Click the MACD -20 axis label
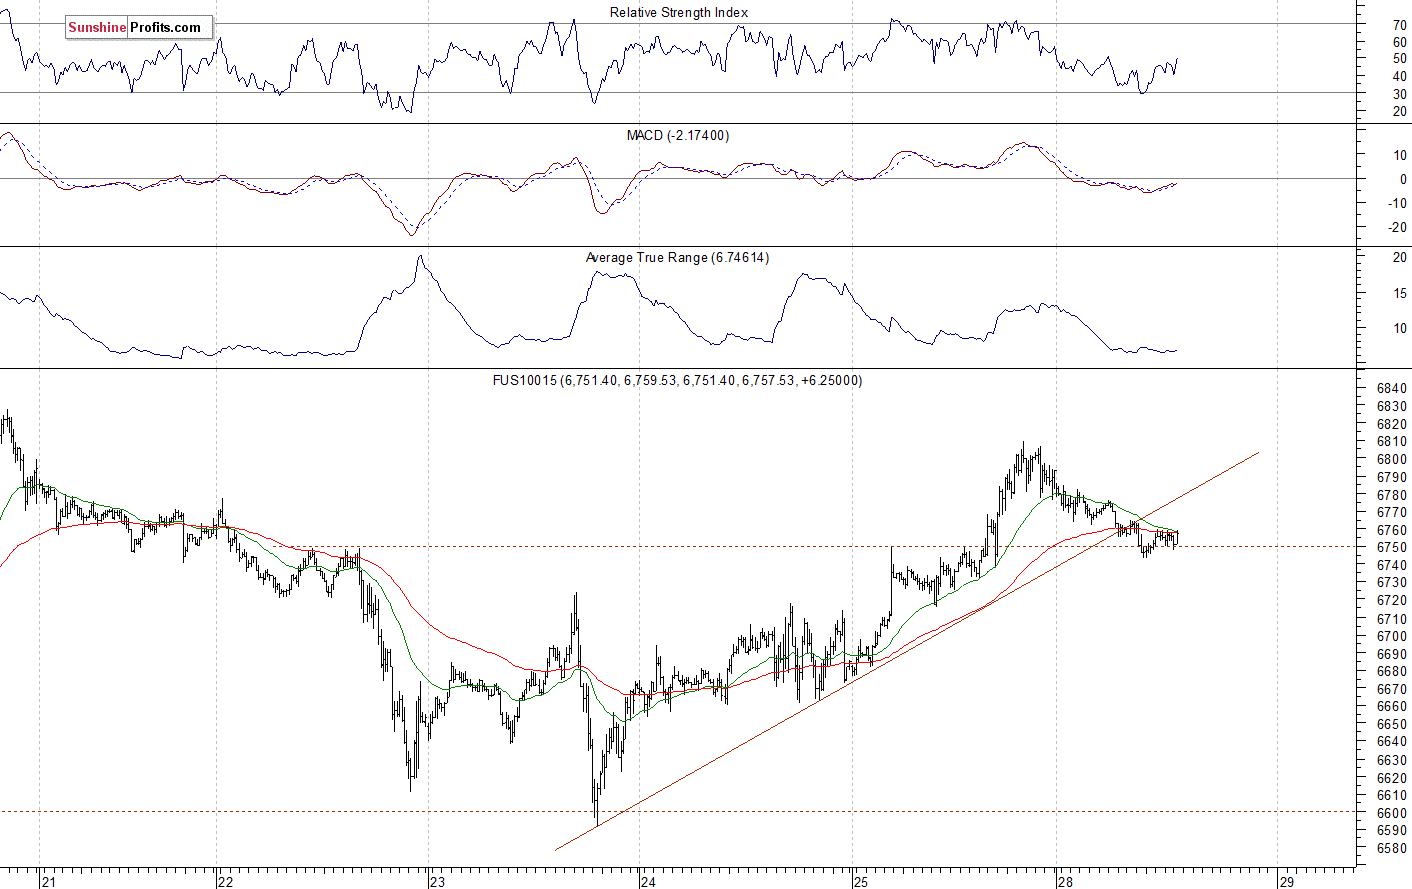Viewport: 1412px width, 889px height. pos(1397,227)
